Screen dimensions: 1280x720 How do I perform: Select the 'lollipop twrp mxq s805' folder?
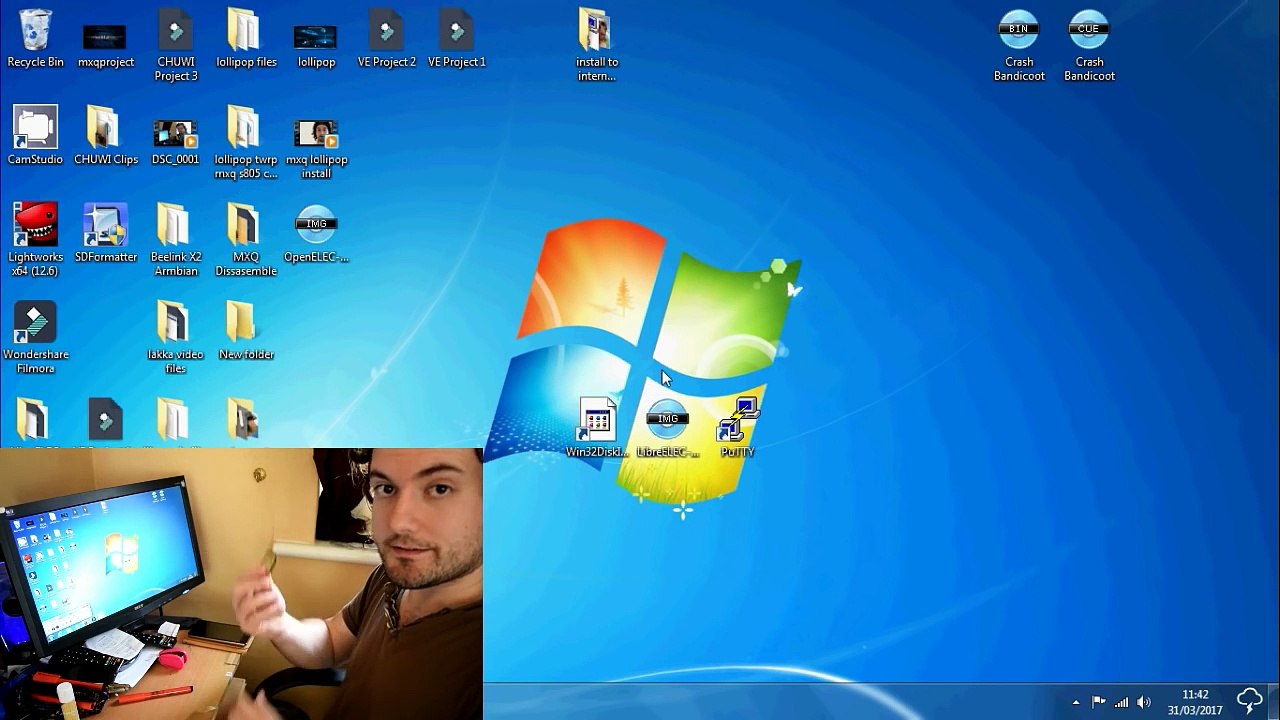[x=246, y=142]
